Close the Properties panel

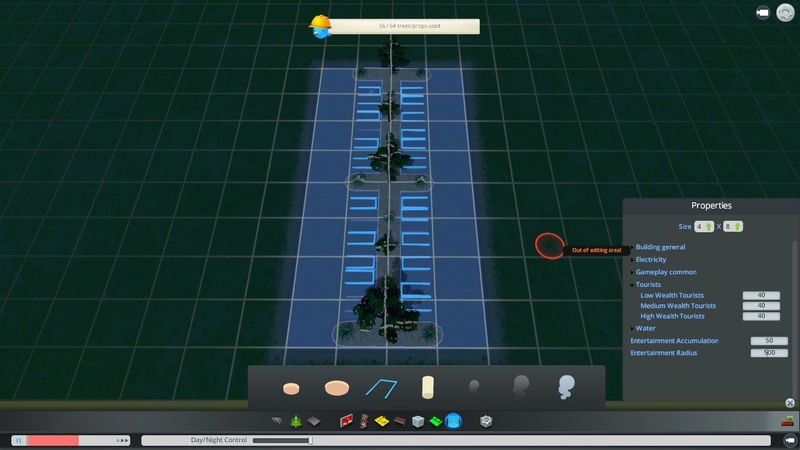point(789,403)
